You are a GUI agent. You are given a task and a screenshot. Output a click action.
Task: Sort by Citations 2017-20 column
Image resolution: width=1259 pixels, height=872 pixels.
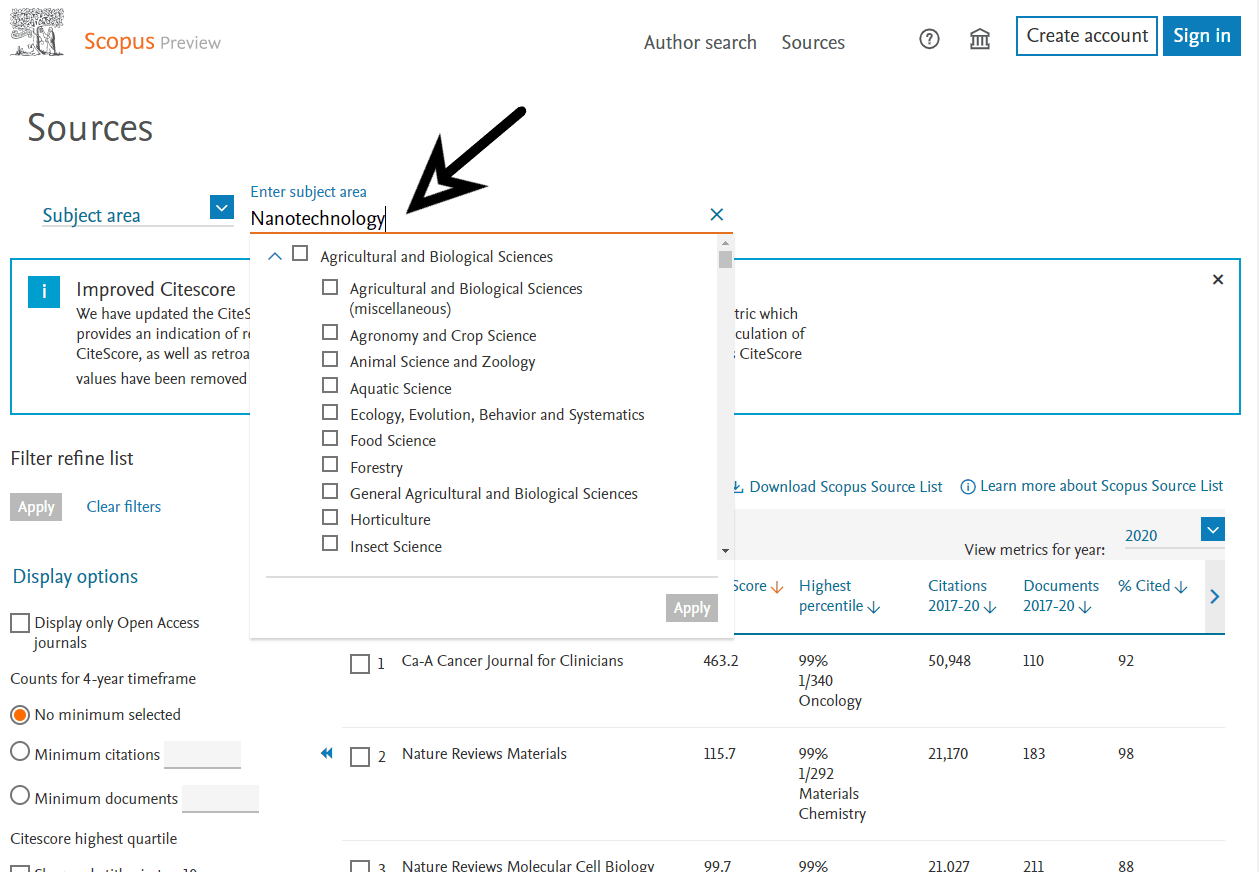[964, 596]
